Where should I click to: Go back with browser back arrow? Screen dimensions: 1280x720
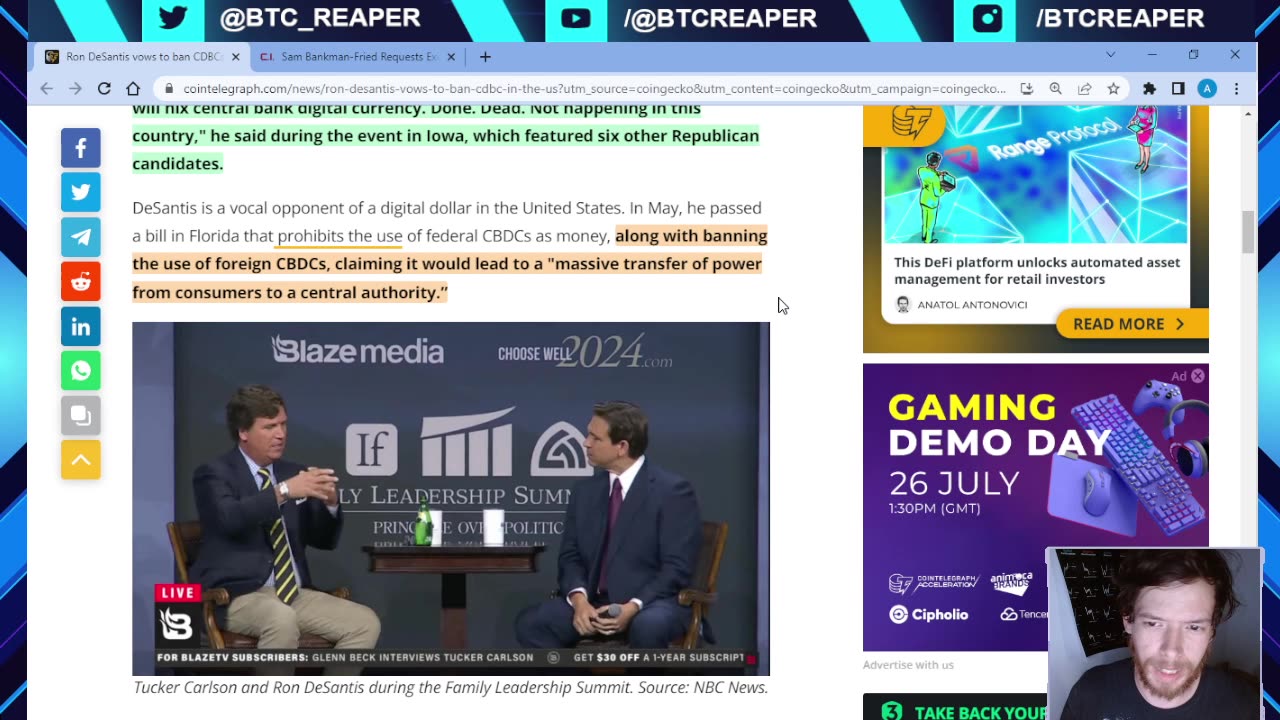(x=47, y=89)
